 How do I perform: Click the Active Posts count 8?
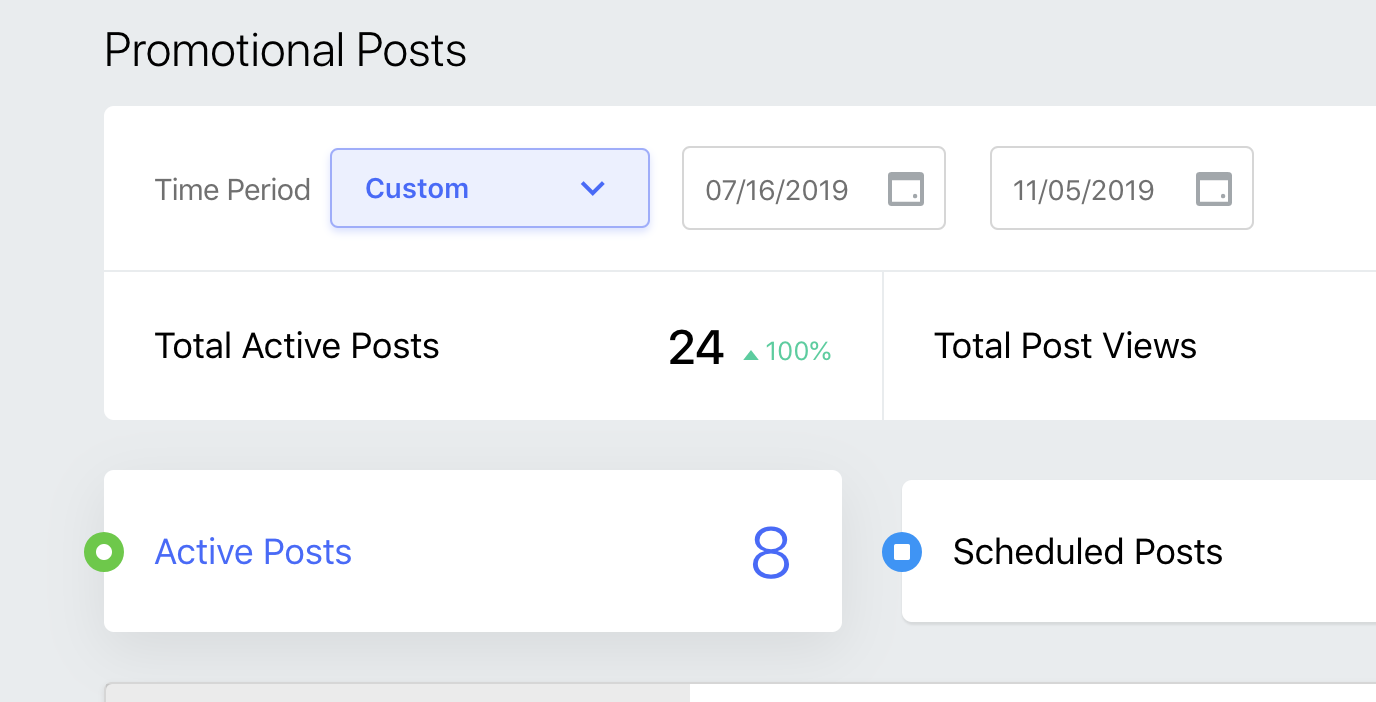771,552
